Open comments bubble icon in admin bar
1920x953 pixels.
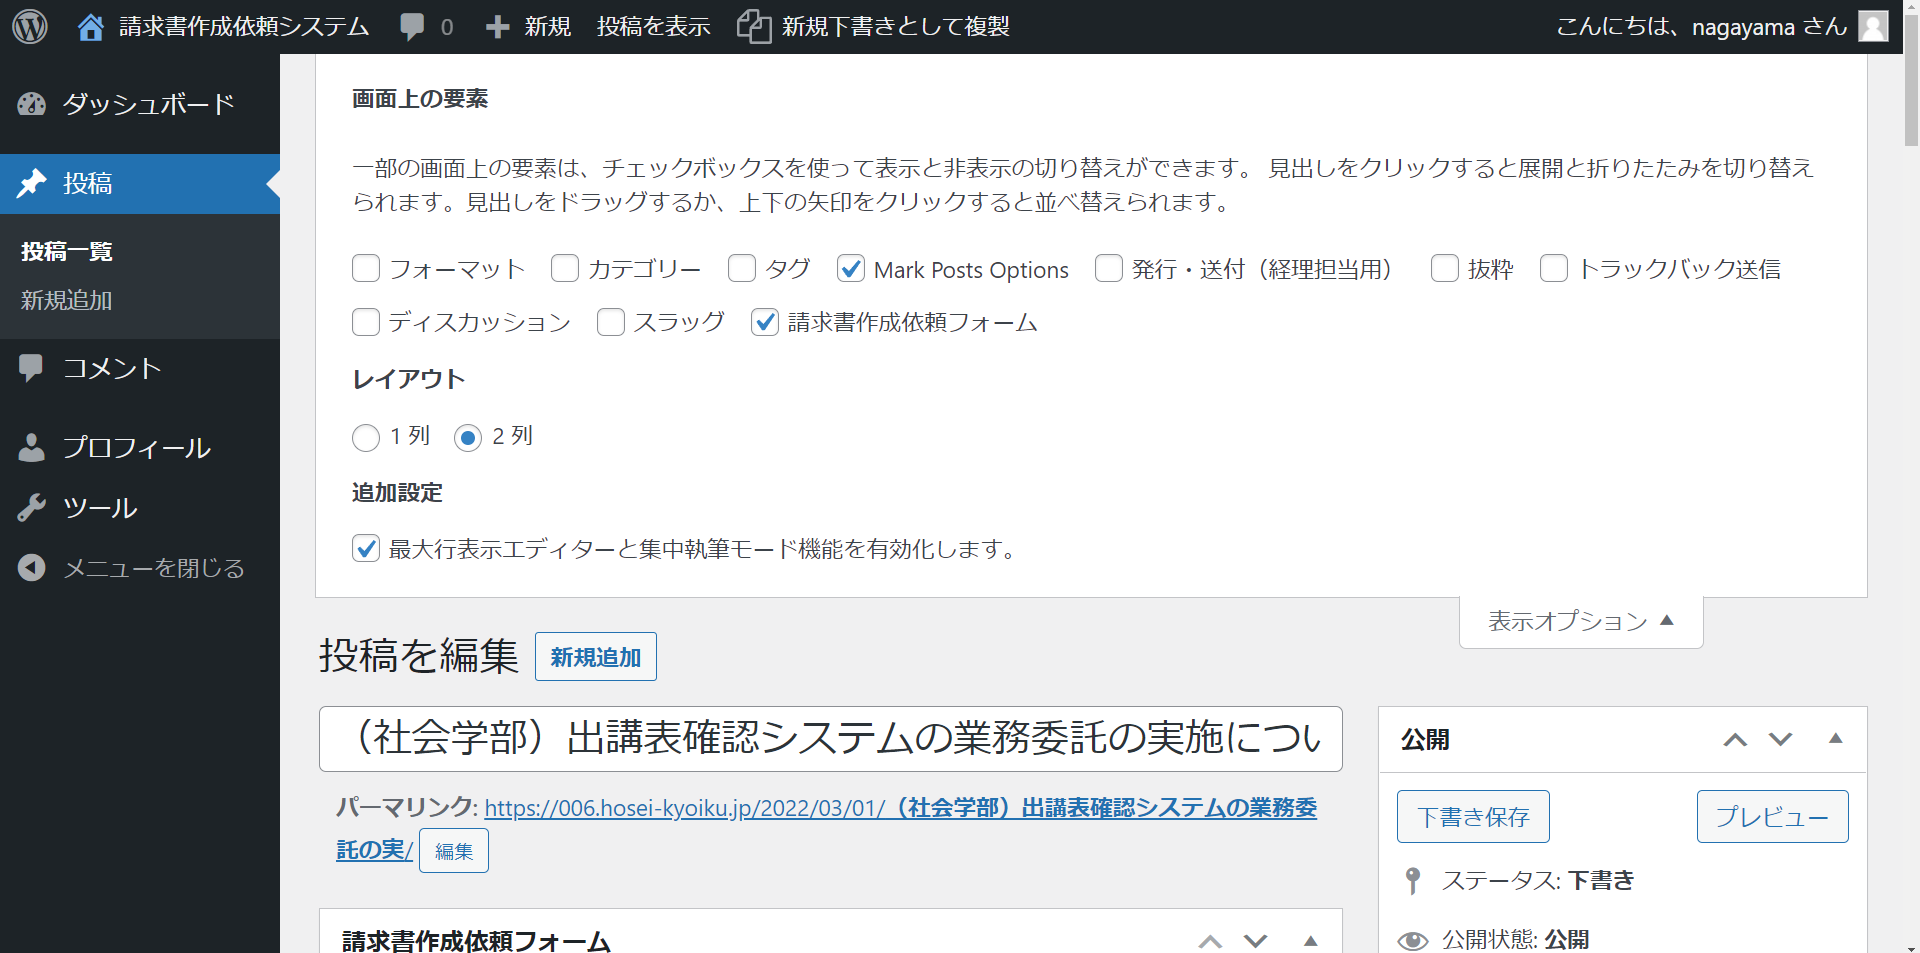click(412, 27)
